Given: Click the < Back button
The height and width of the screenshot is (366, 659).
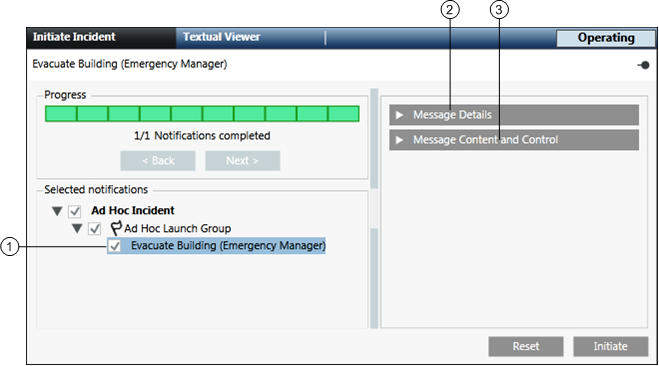Looking at the screenshot, I should [158, 161].
